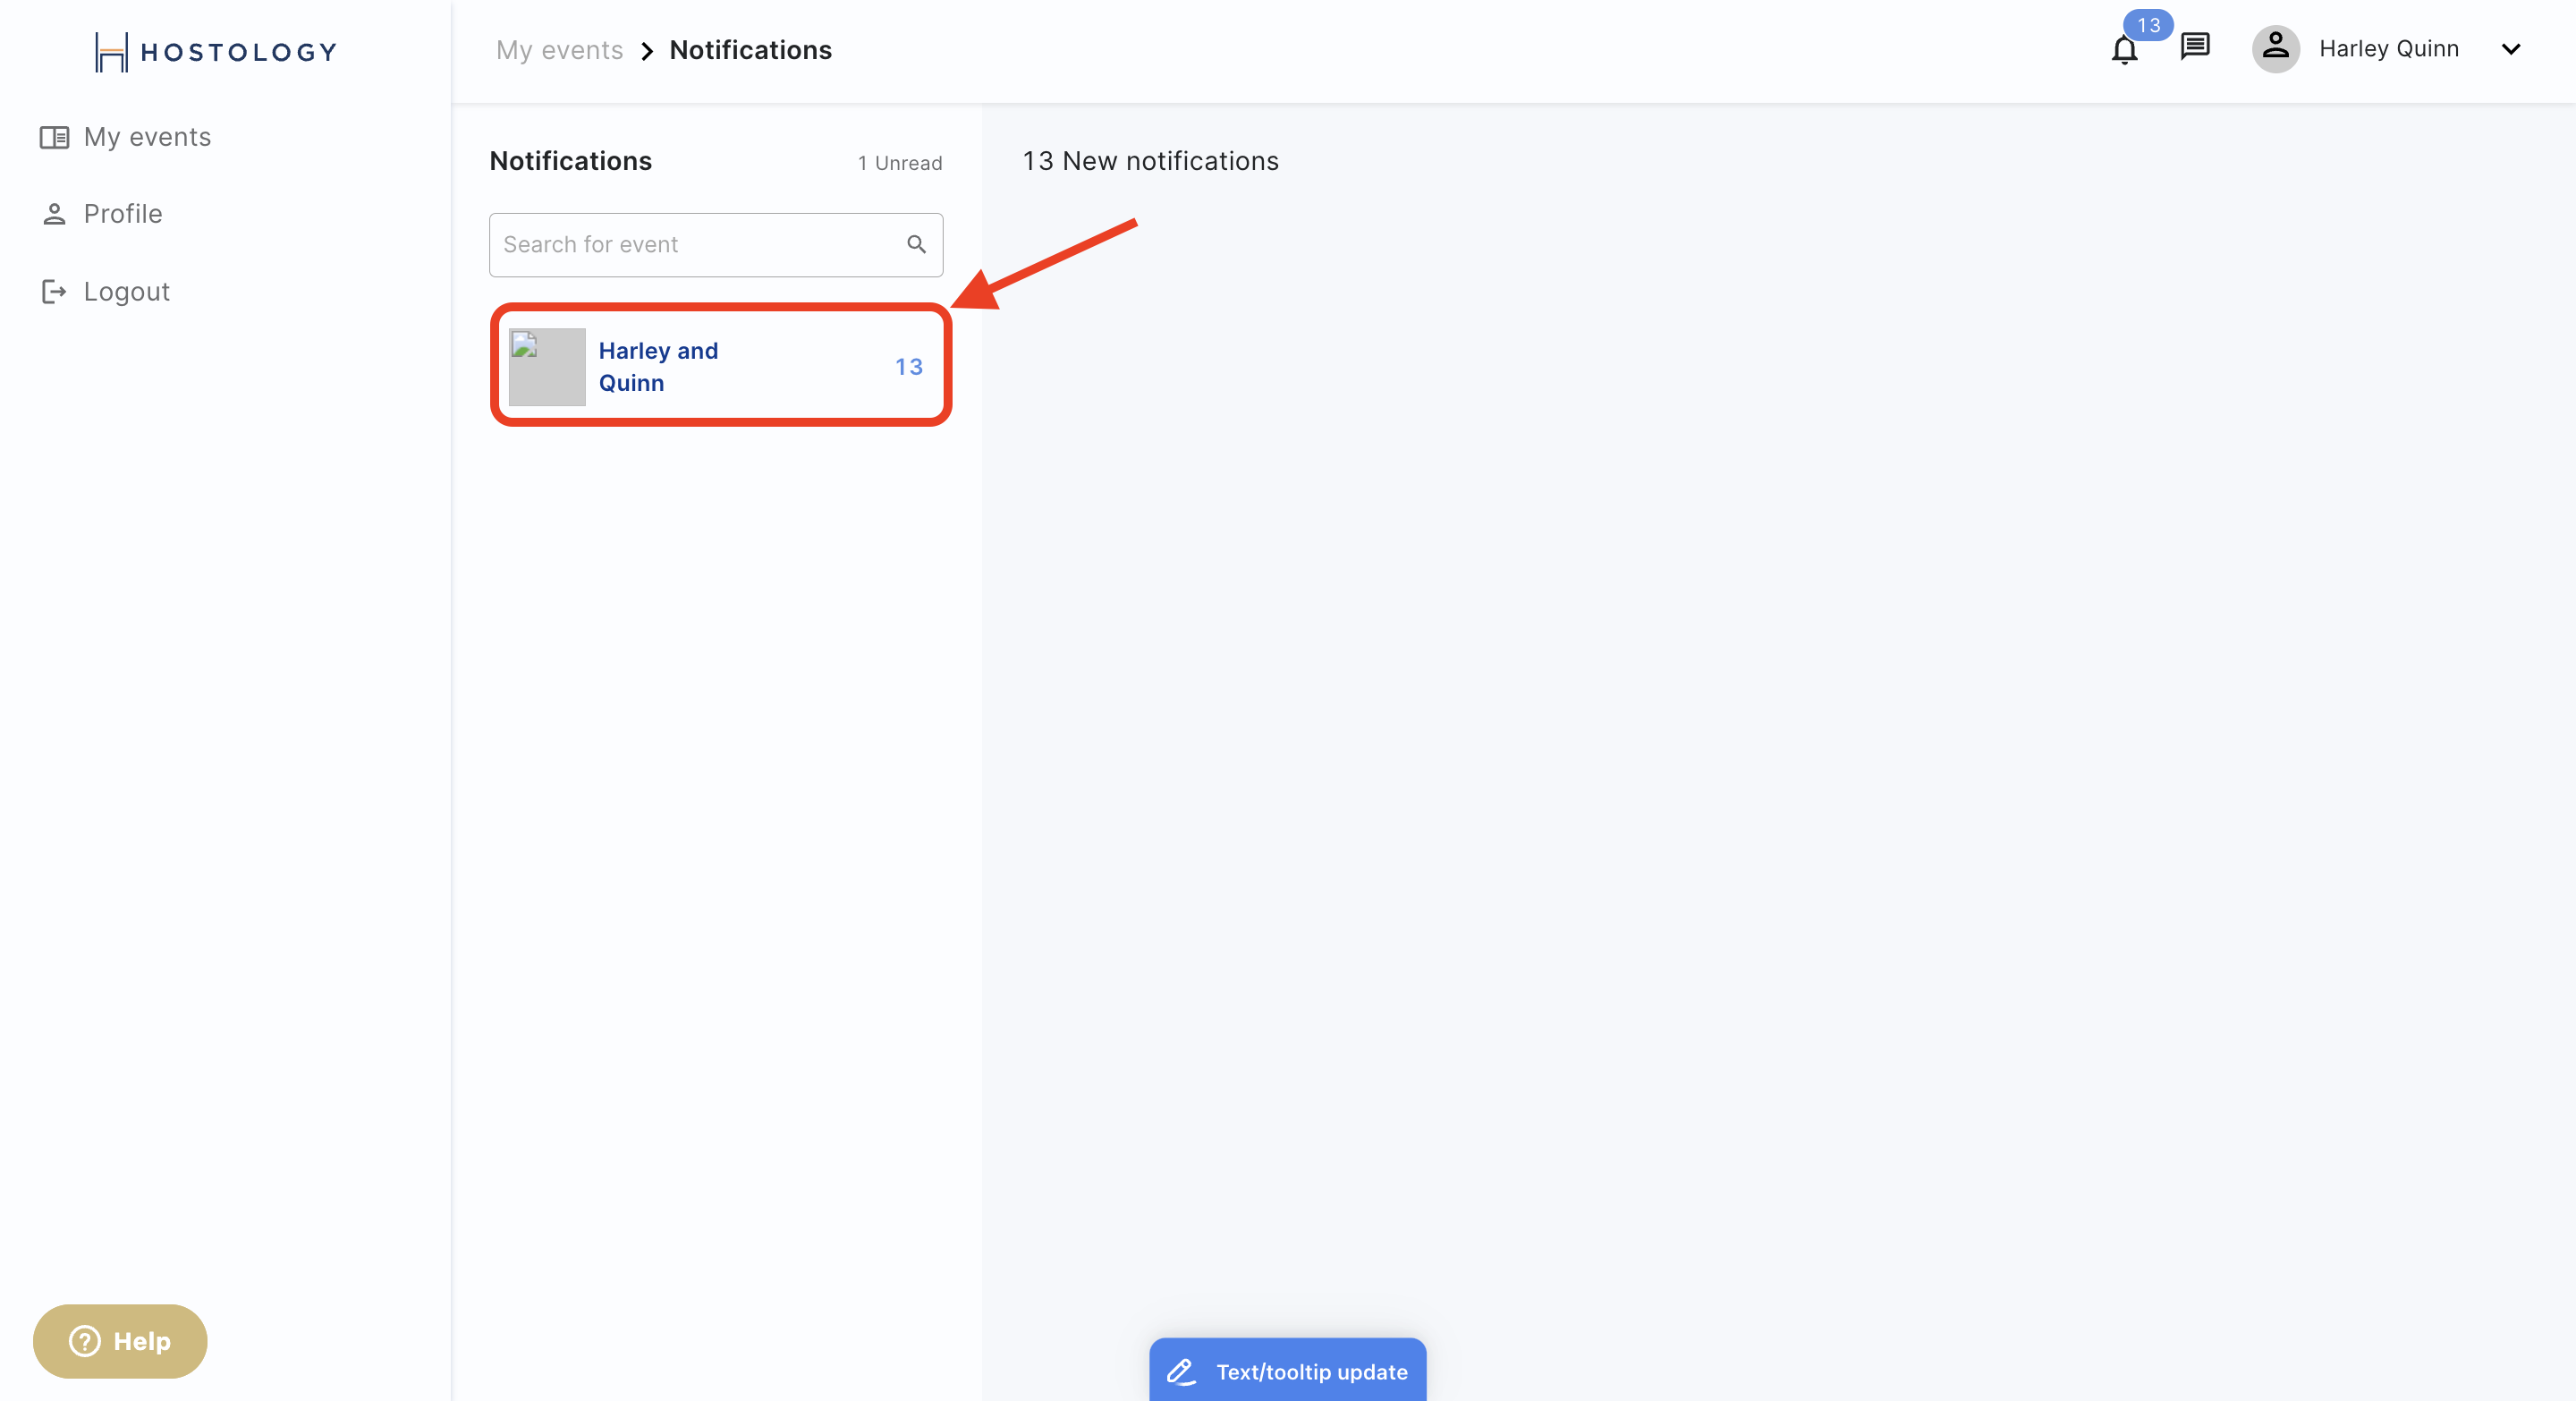Select Logout from sidebar
This screenshot has width=2576, height=1401.
tap(105, 292)
